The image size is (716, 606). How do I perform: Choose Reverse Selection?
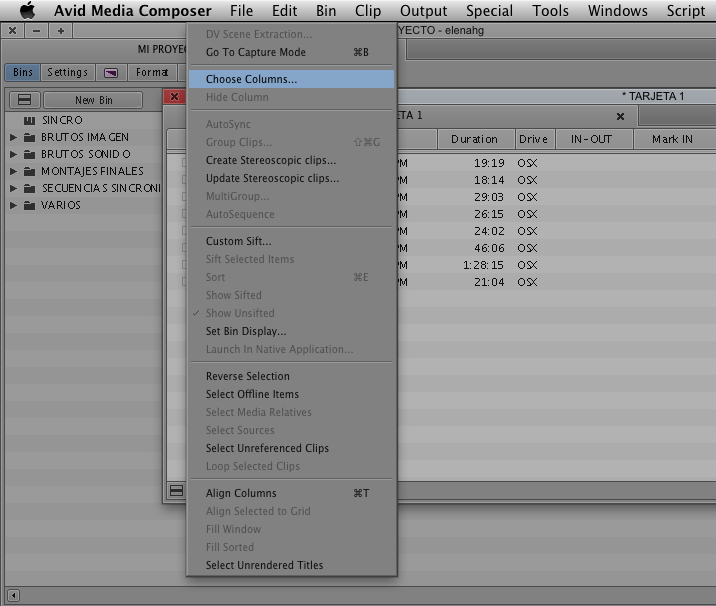coord(291,376)
